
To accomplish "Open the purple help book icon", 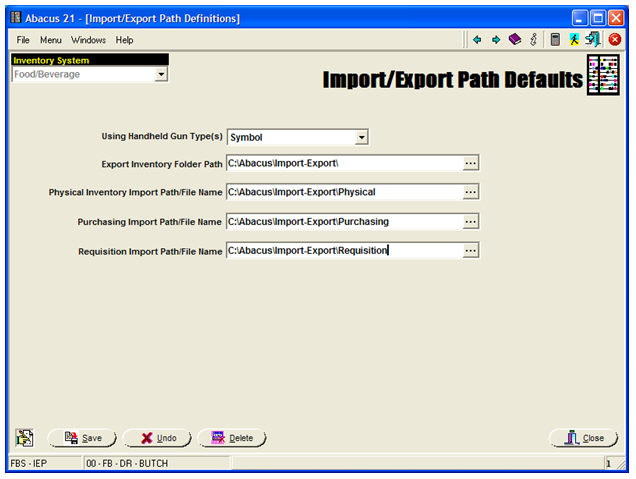I will tap(514, 40).
